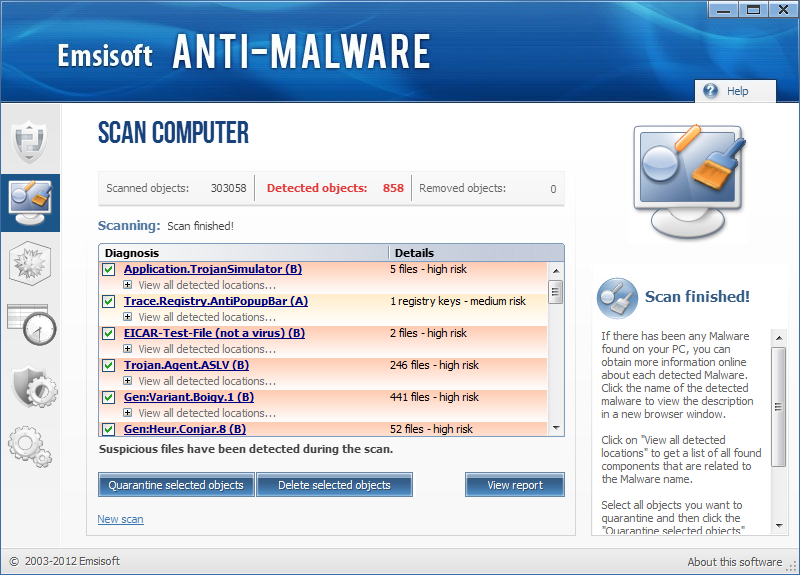Click the Details column header

click(x=476, y=253)
